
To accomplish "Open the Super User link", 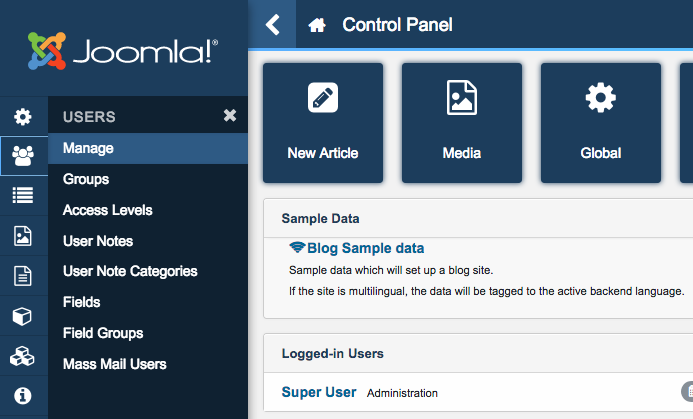I will pyautogui.click(x=319, y=392).
